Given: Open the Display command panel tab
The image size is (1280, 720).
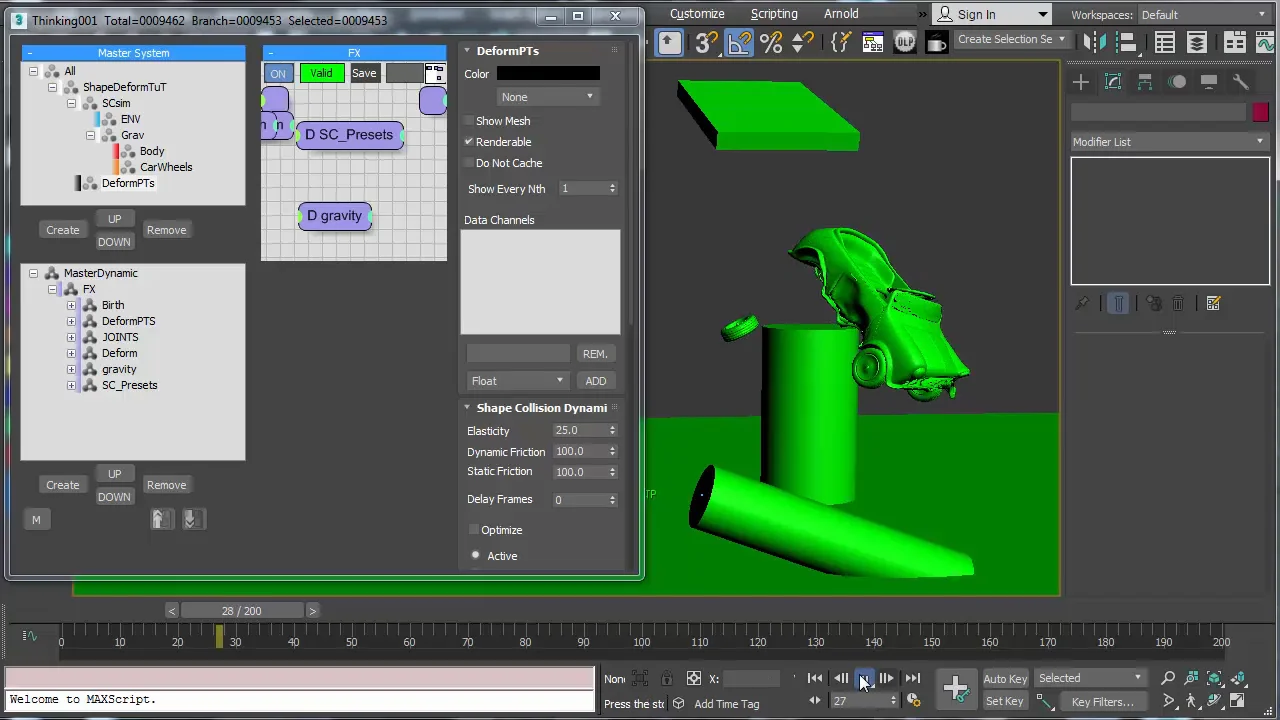Looking at the screenshot, I should [1209, 82].
